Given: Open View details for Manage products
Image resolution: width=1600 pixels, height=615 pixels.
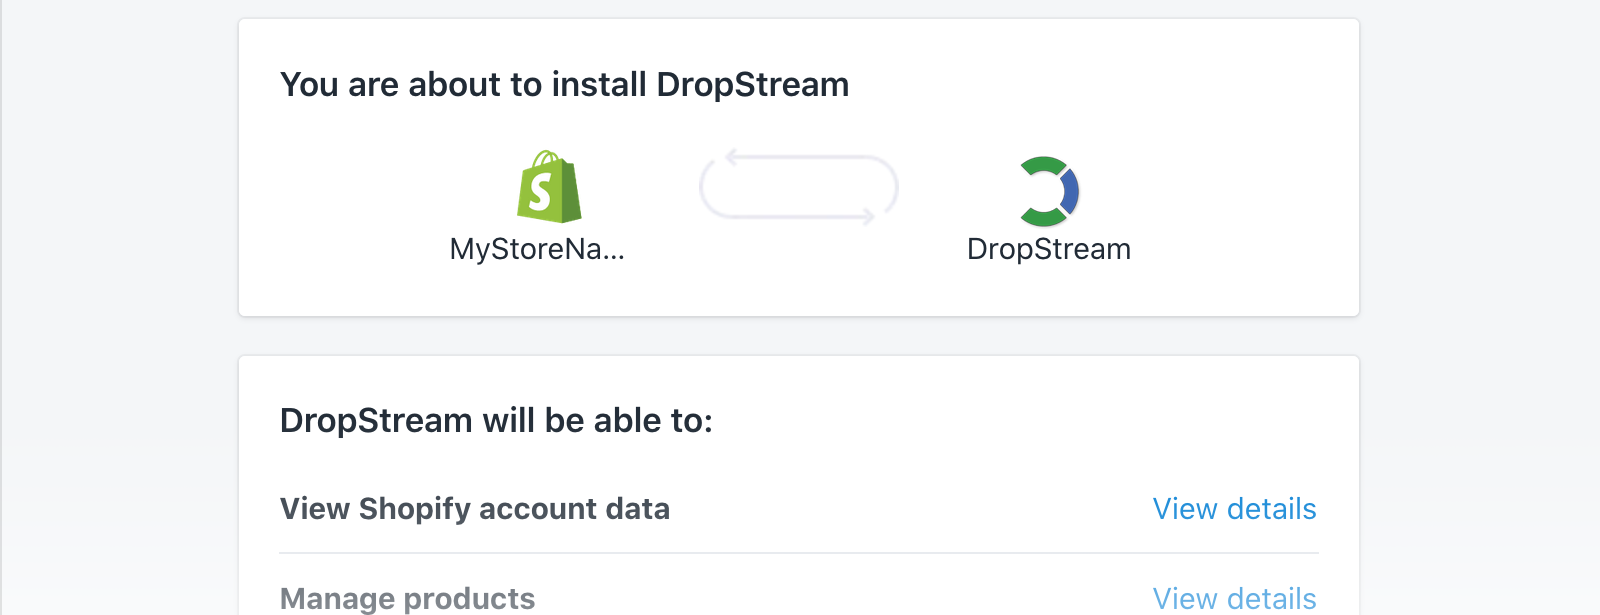Looking at the screenshot, I should 1234,598.
